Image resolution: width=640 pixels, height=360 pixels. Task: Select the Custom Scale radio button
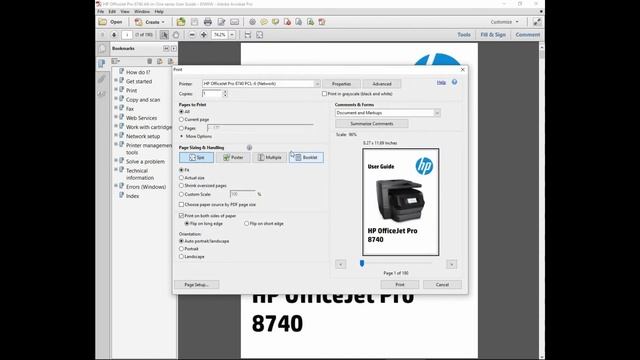tap(182, 194)
